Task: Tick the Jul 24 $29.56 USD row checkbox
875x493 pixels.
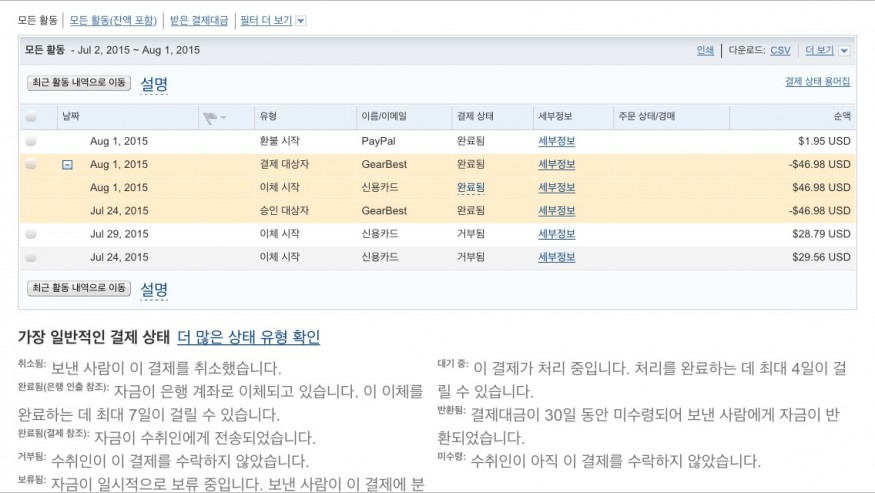Action: coord(31,257)
